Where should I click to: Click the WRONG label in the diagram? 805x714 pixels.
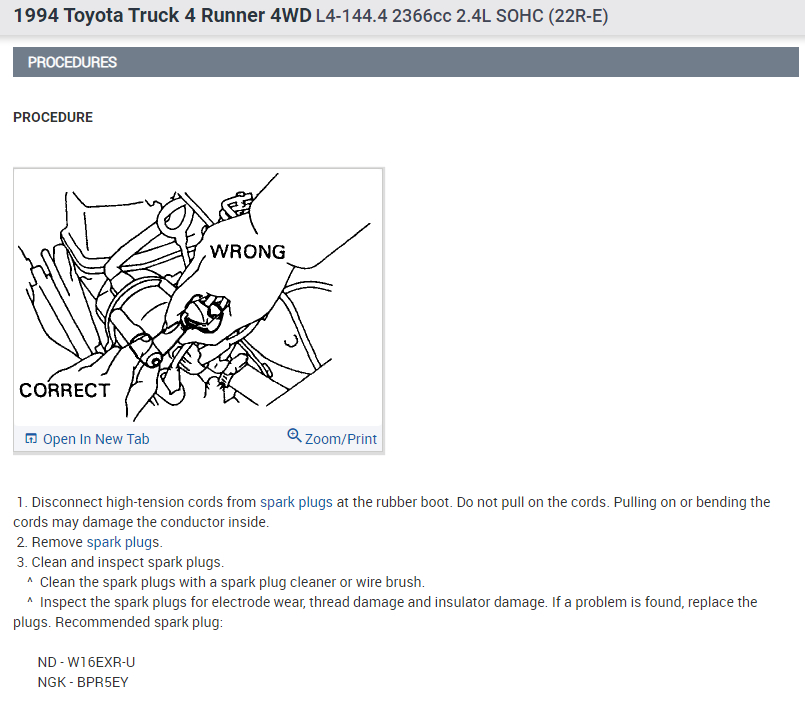pyautogui.click(x=247, y=251)
